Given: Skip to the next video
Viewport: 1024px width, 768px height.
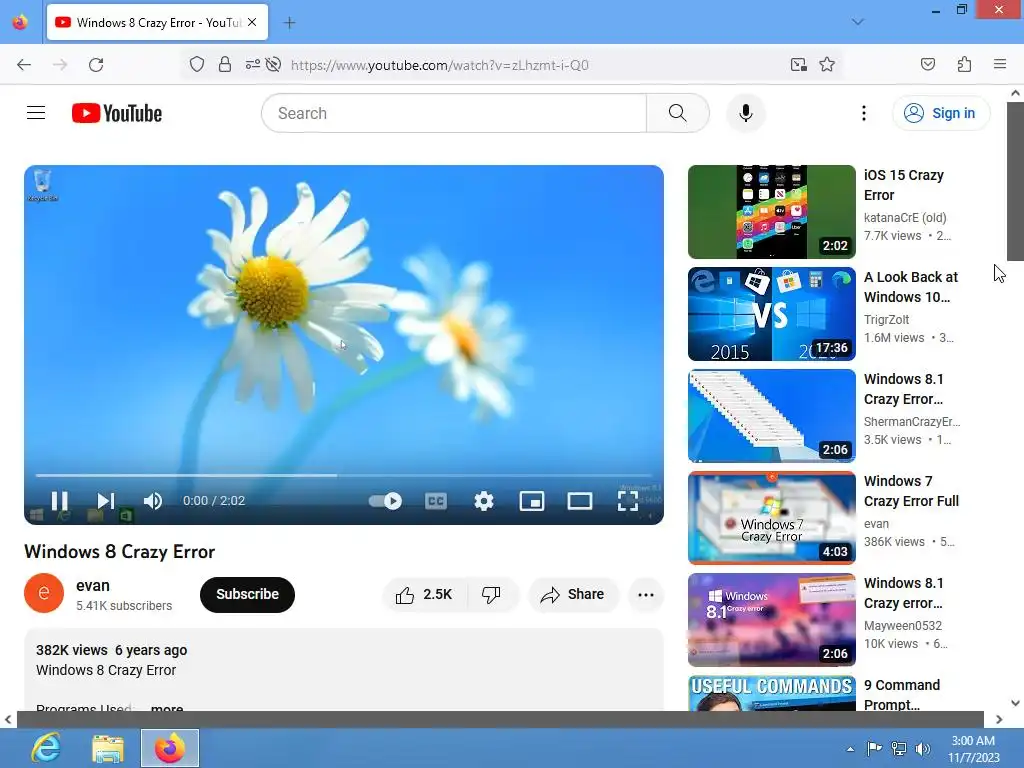Looking at the screenshot, I should point(106,501).
